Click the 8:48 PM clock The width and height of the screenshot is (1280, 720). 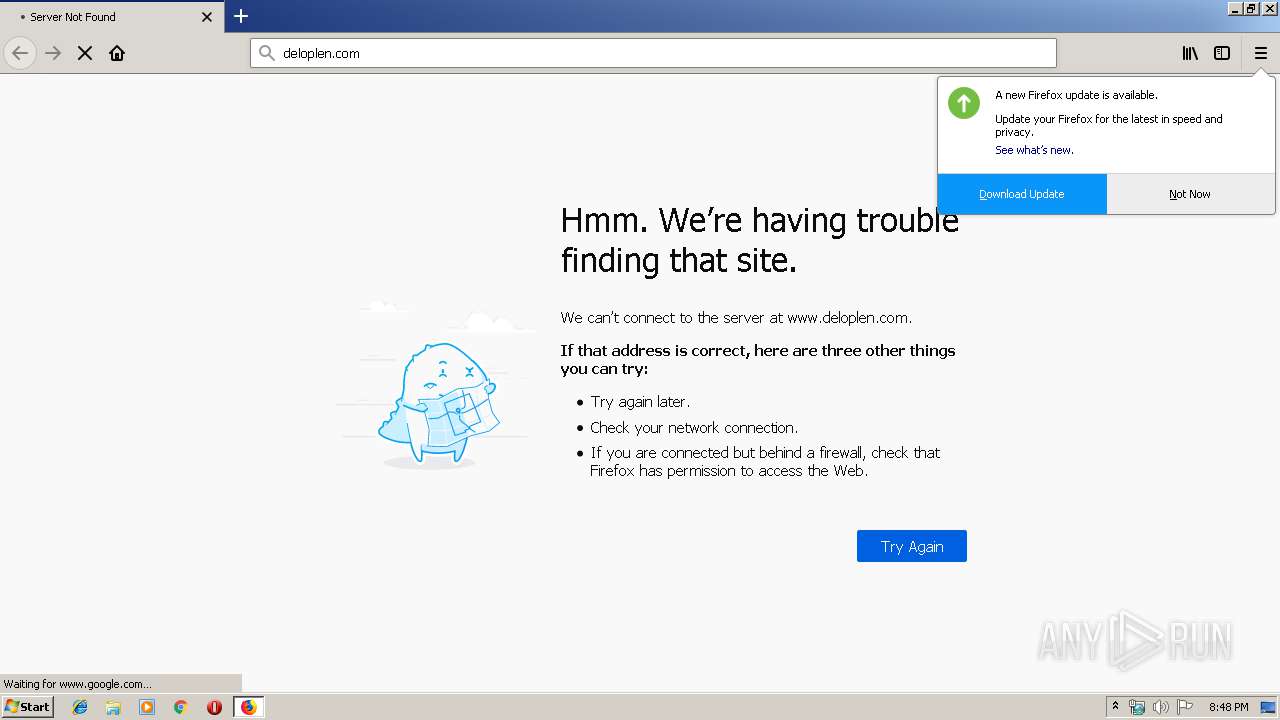click(x=1228, y=707)
